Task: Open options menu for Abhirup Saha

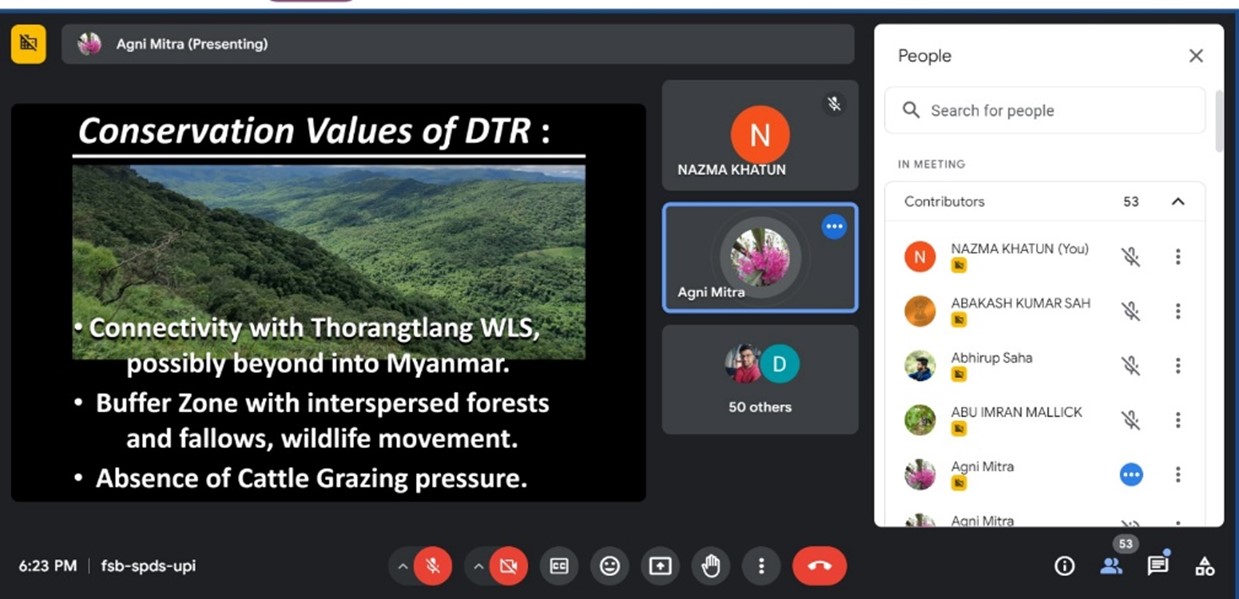Action: coord(1177,366)
